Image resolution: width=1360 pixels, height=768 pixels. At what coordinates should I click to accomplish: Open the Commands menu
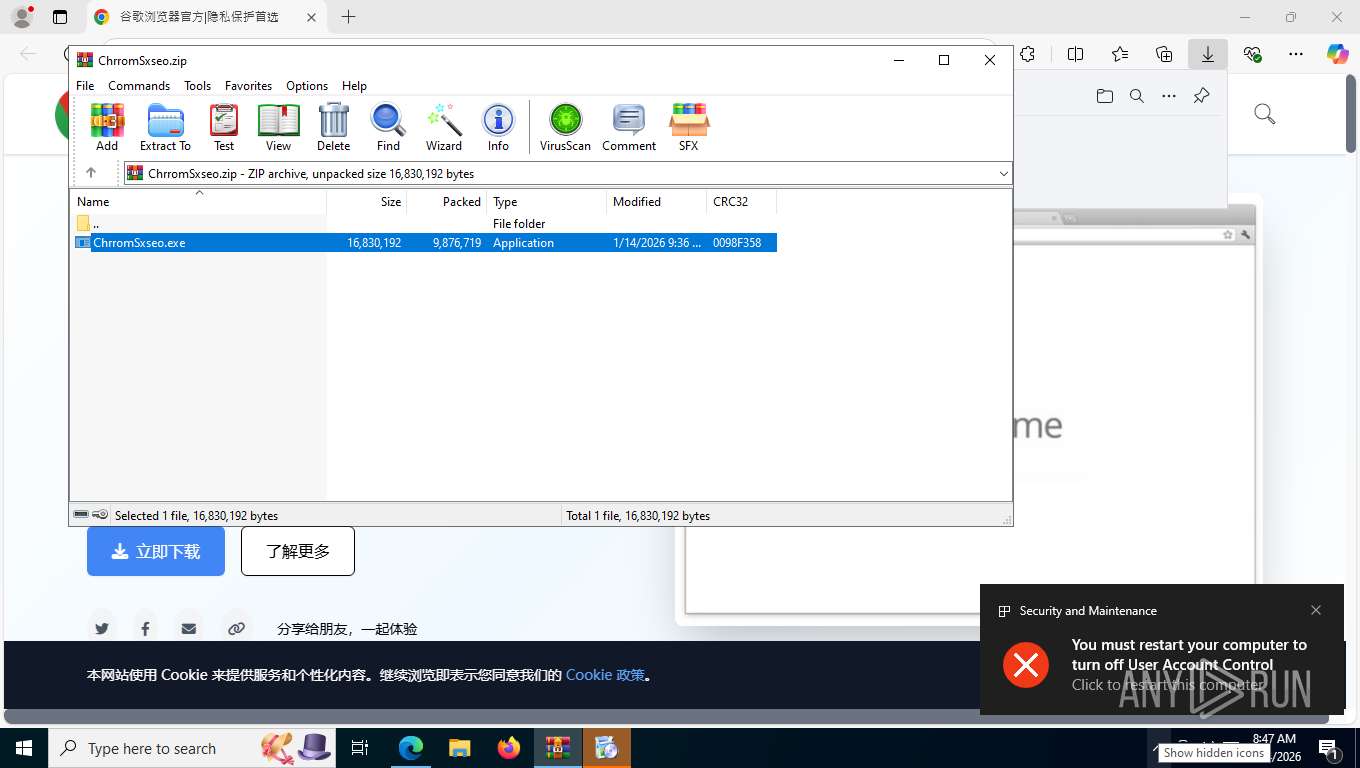click(x=139, y=86)
